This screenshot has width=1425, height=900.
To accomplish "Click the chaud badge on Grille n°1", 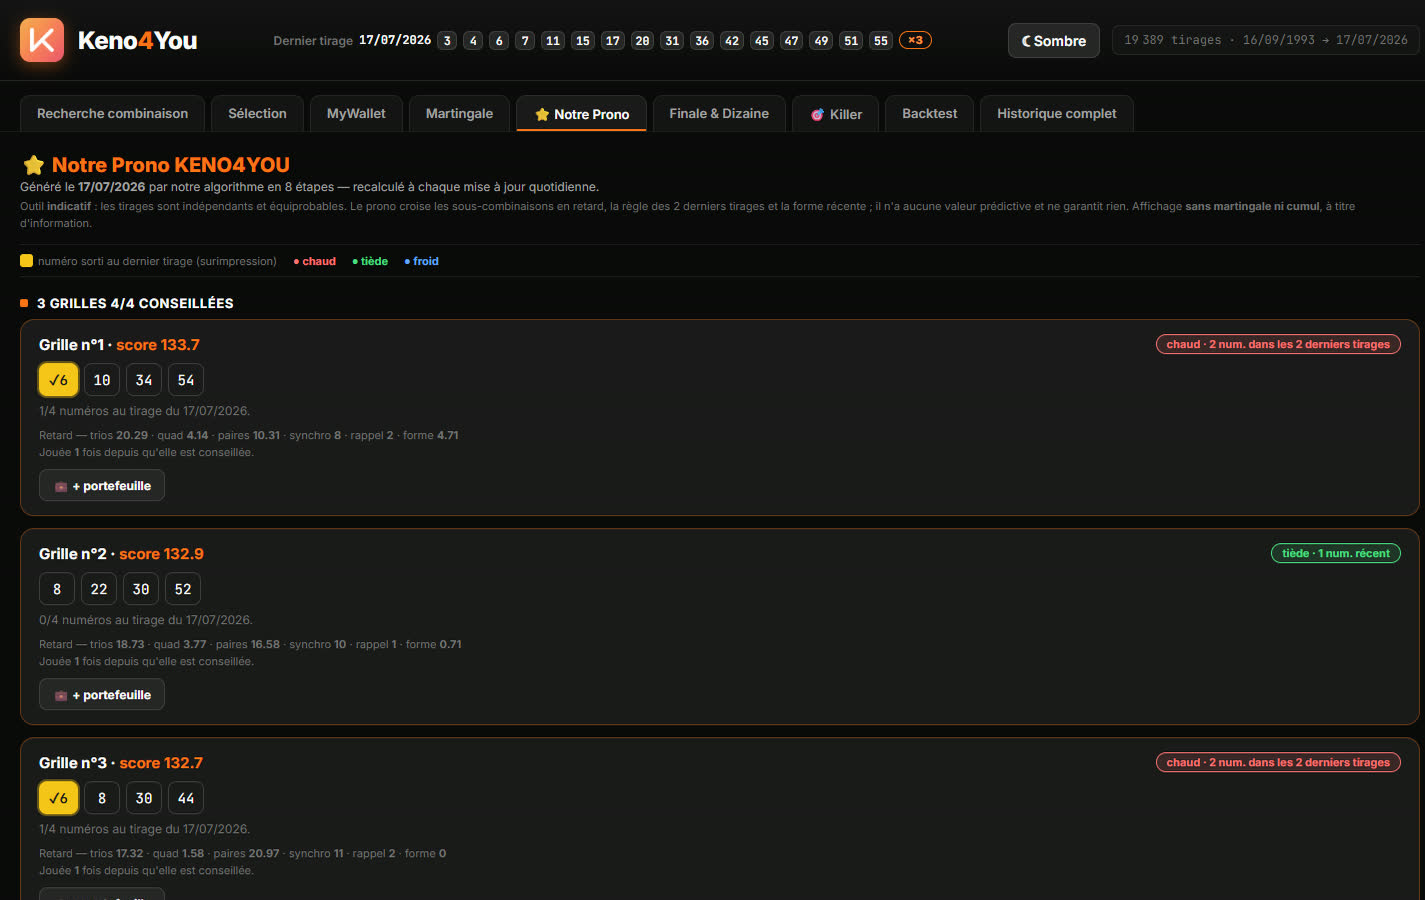I will tap(1278, 344).
